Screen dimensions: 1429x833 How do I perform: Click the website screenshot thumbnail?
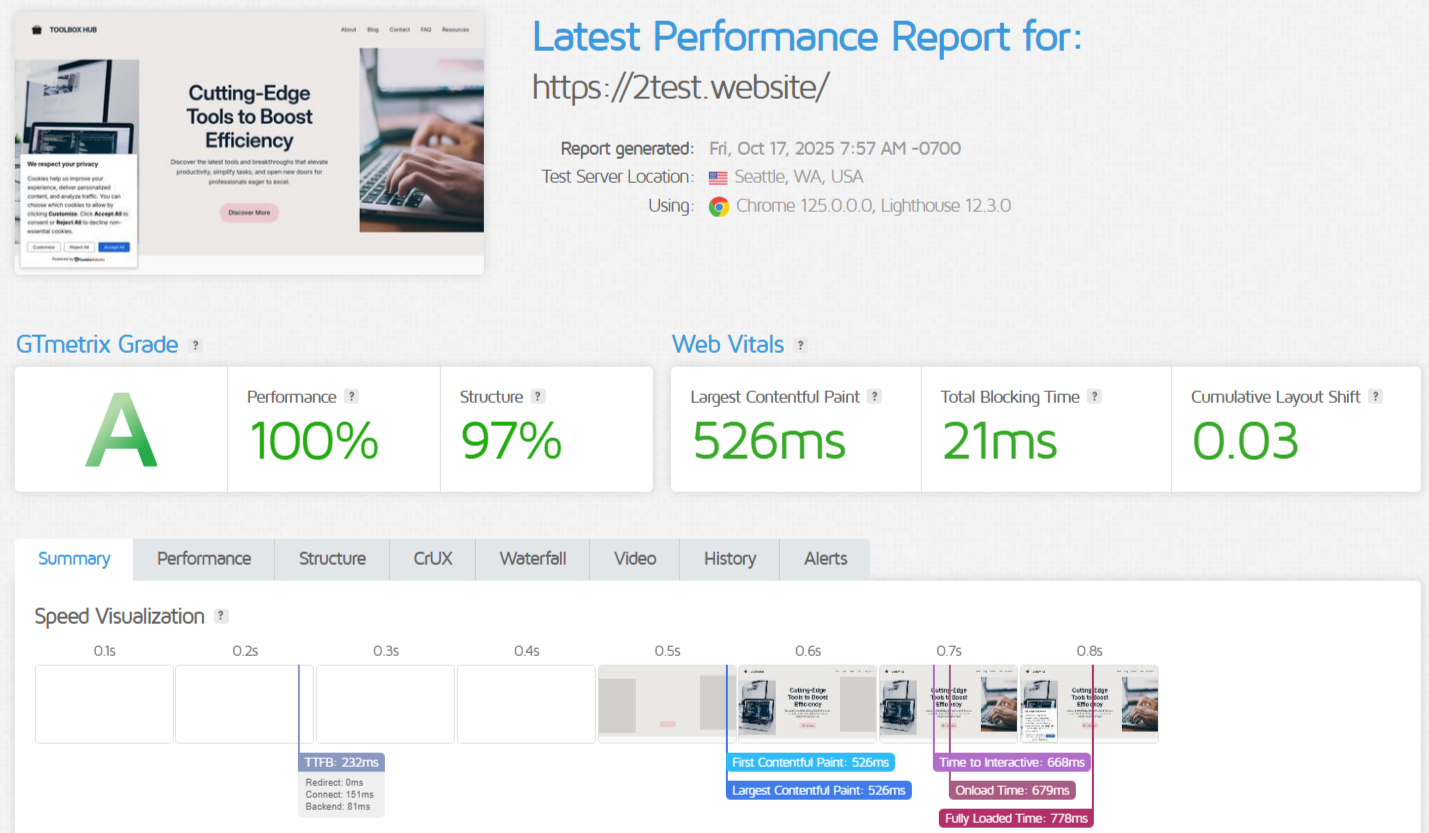249,143
